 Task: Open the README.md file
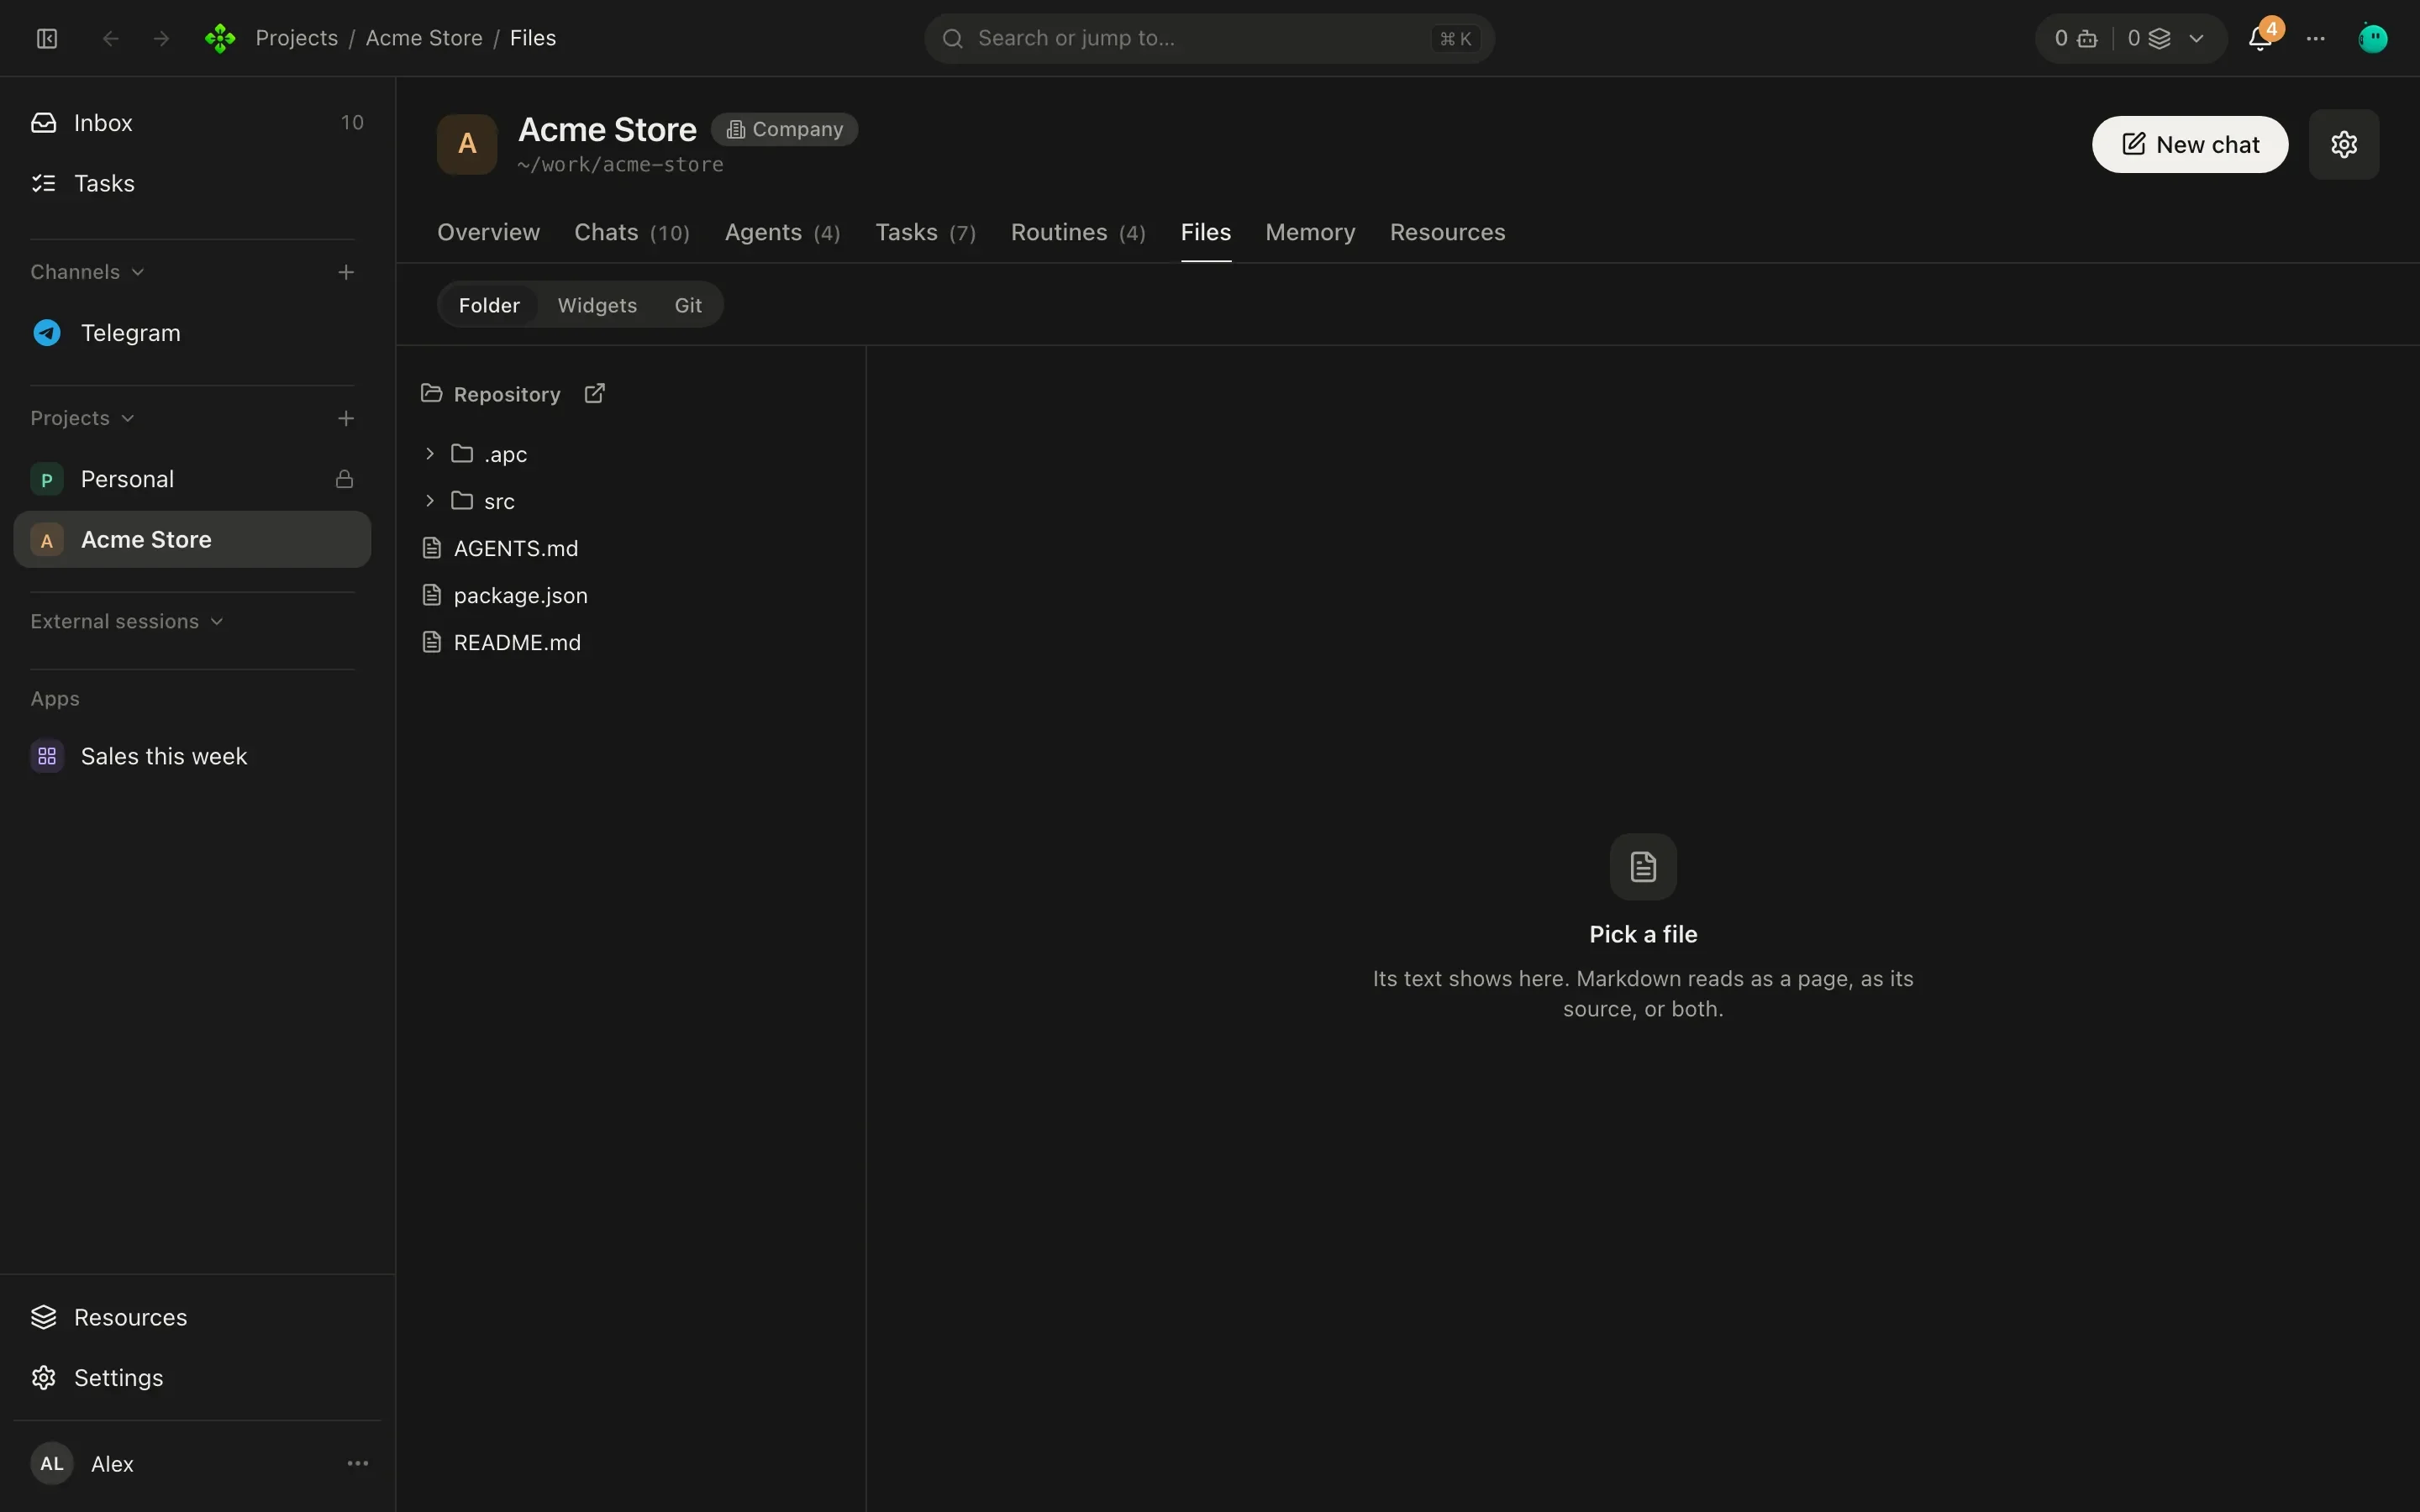point(633,642)
